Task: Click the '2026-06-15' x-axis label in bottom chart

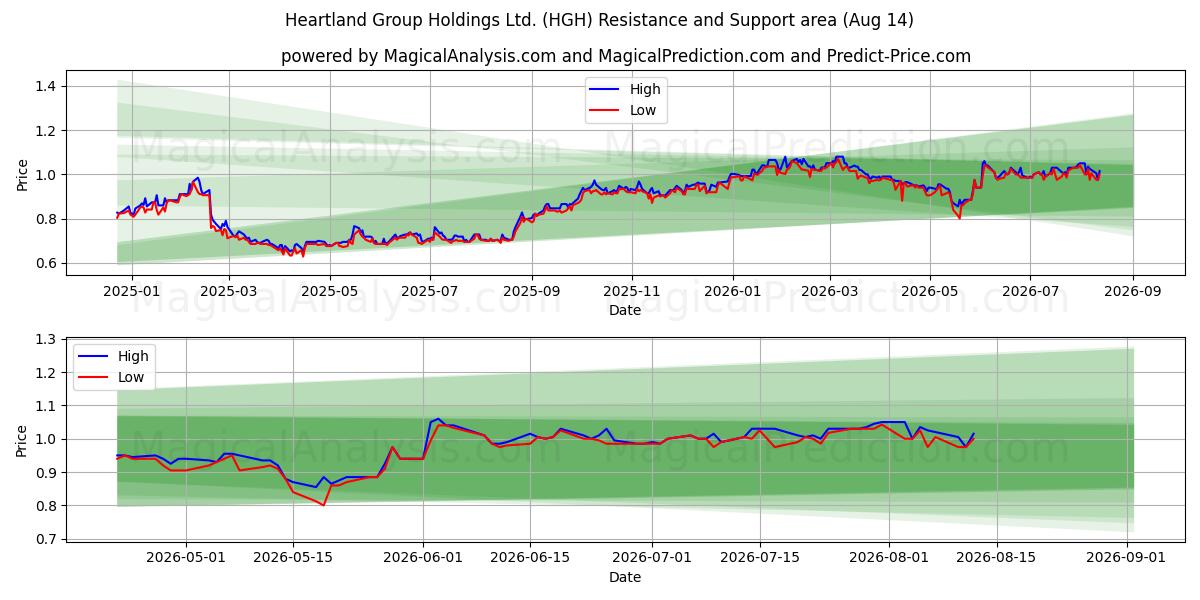Action: click(530, 557)
